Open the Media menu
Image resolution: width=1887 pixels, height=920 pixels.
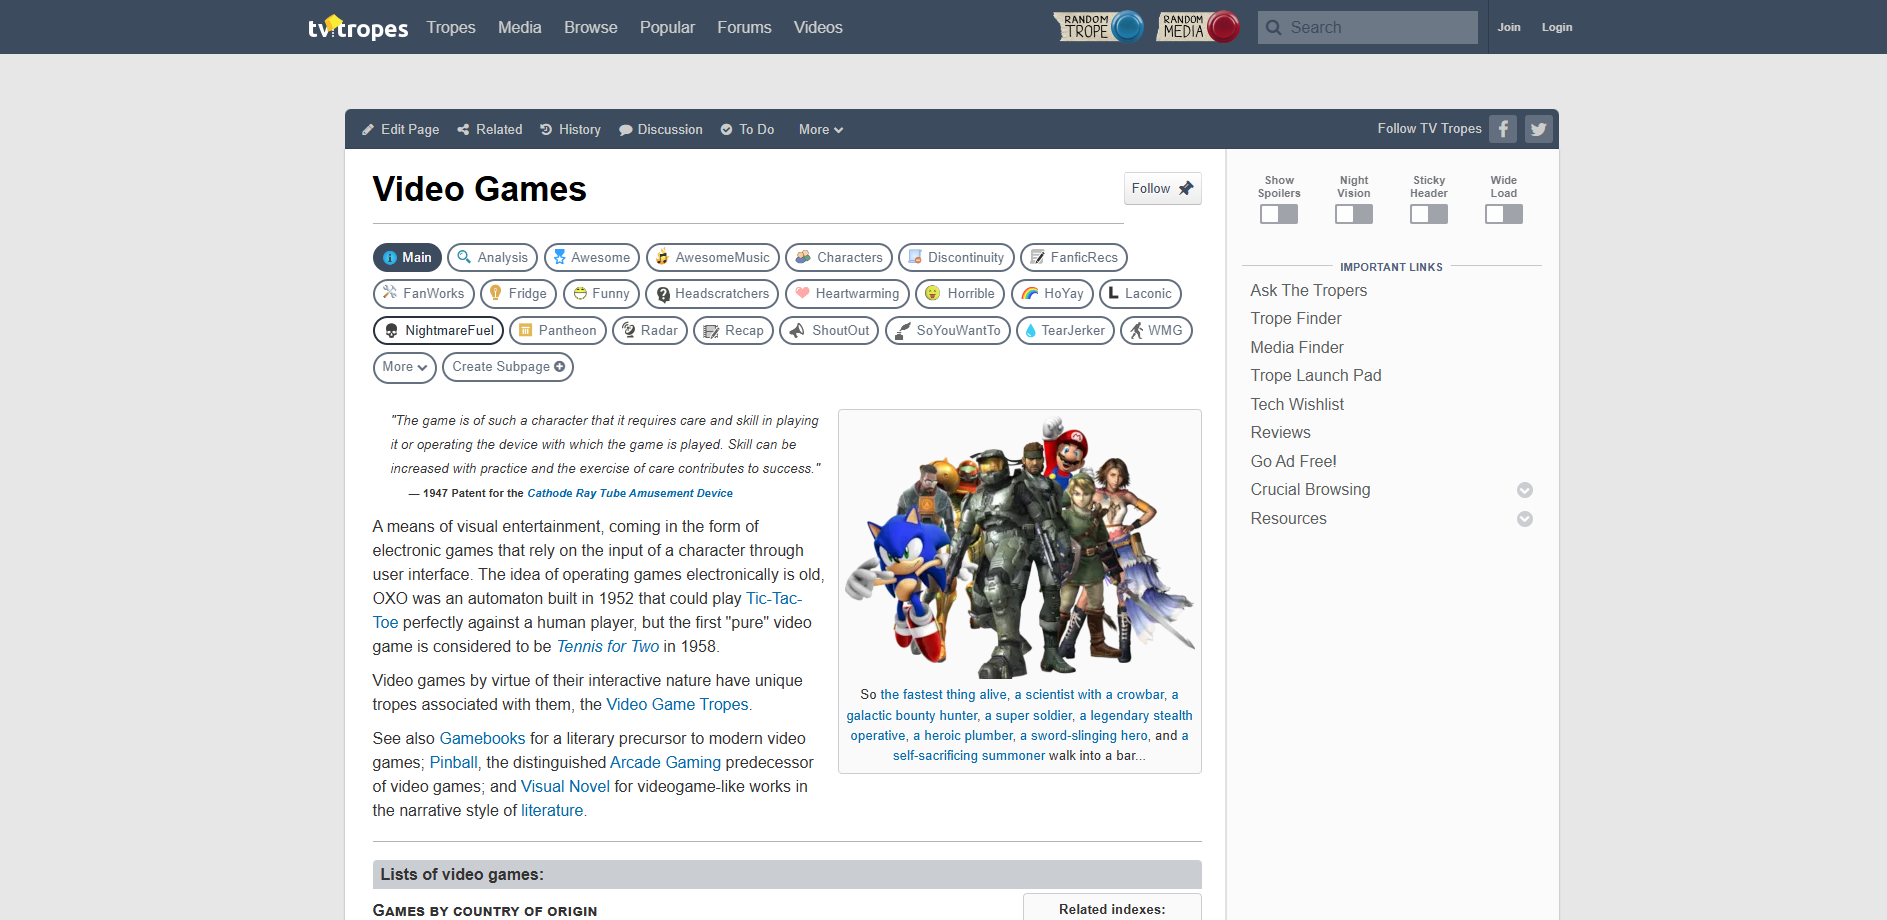tap(520, 27)
